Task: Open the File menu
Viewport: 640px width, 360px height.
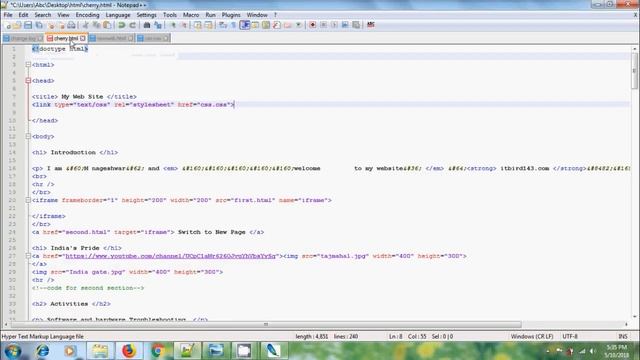Action: click(8, 15)
